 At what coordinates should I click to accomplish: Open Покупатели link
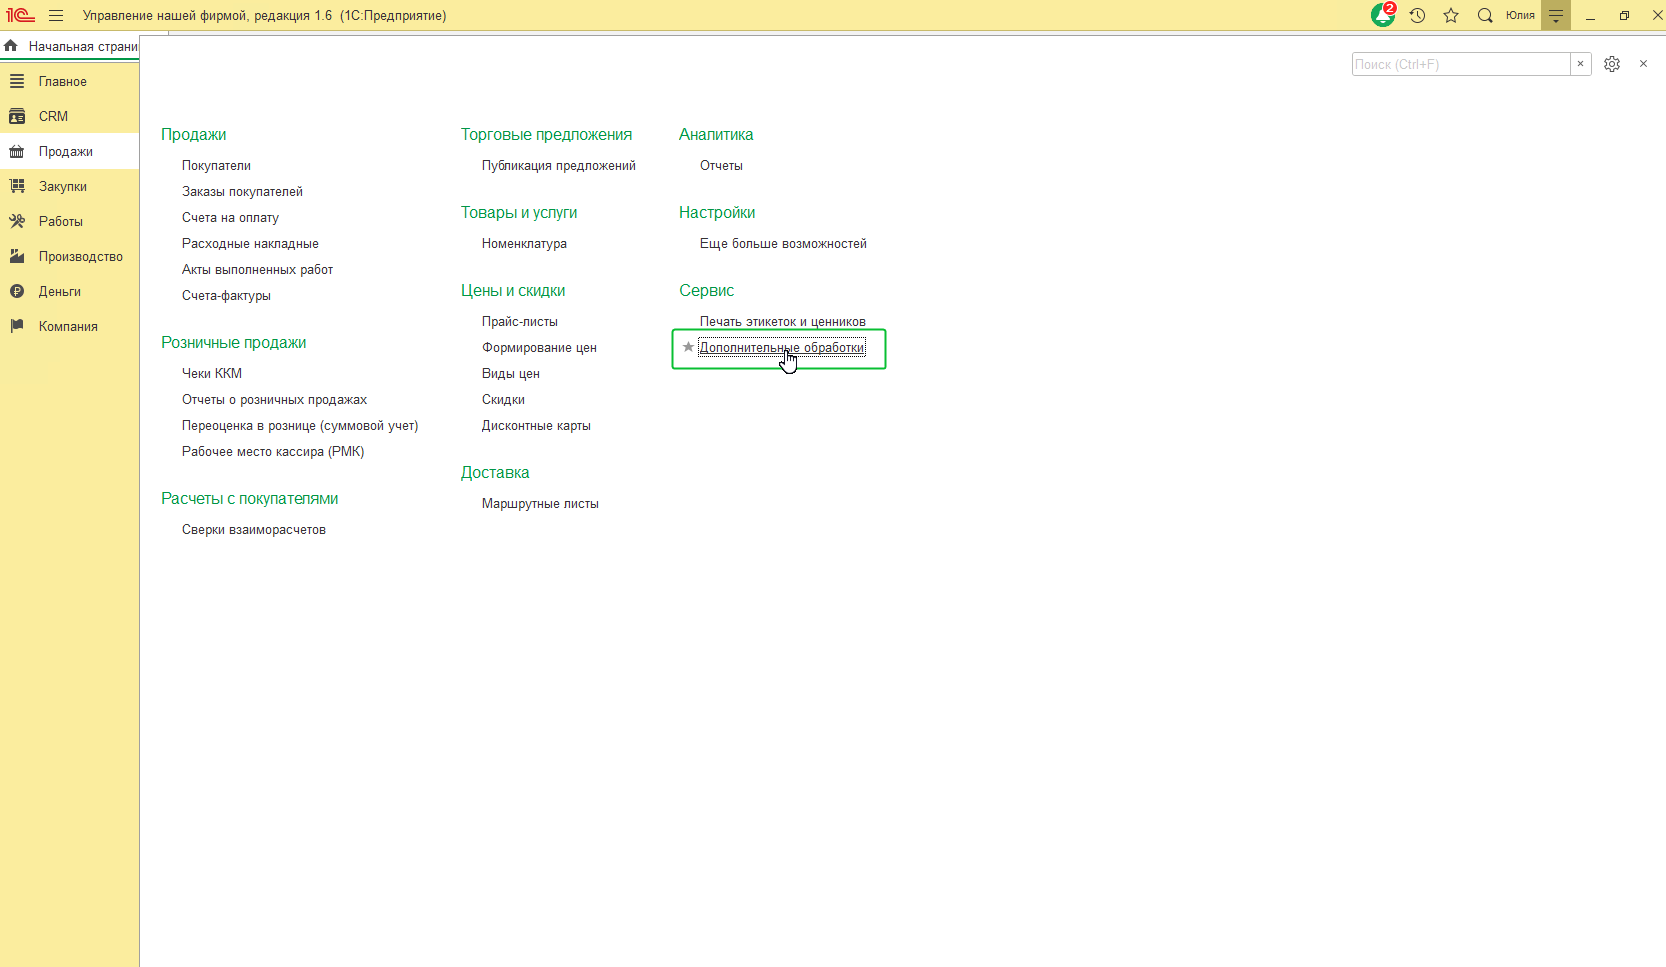[216, 165]
